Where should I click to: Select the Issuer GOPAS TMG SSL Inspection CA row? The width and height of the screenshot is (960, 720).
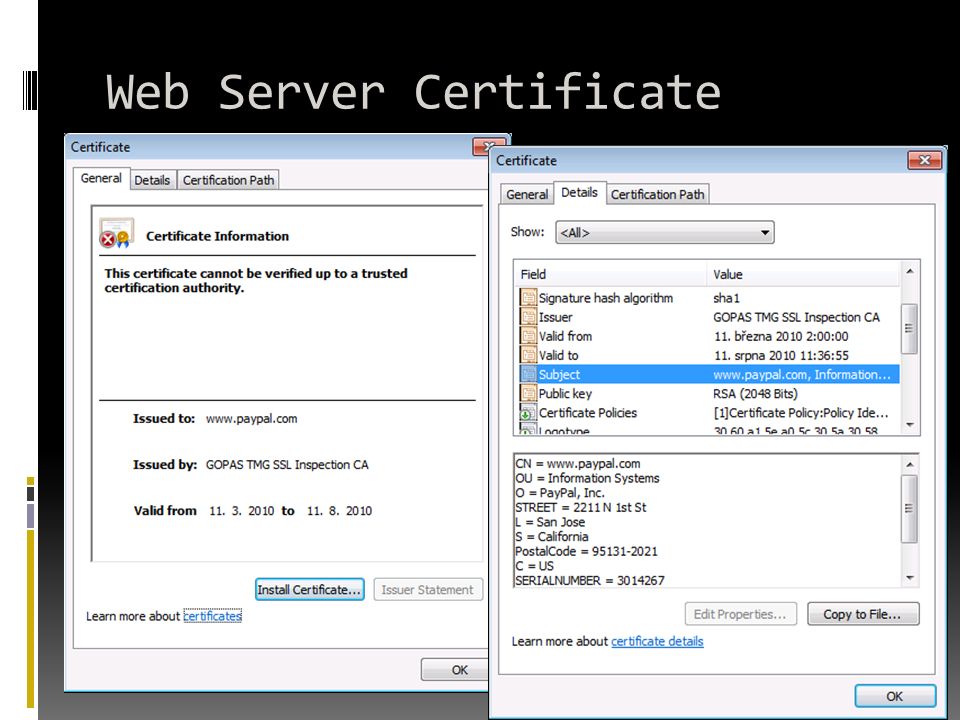pyautogui.click(x=709, y=317)
